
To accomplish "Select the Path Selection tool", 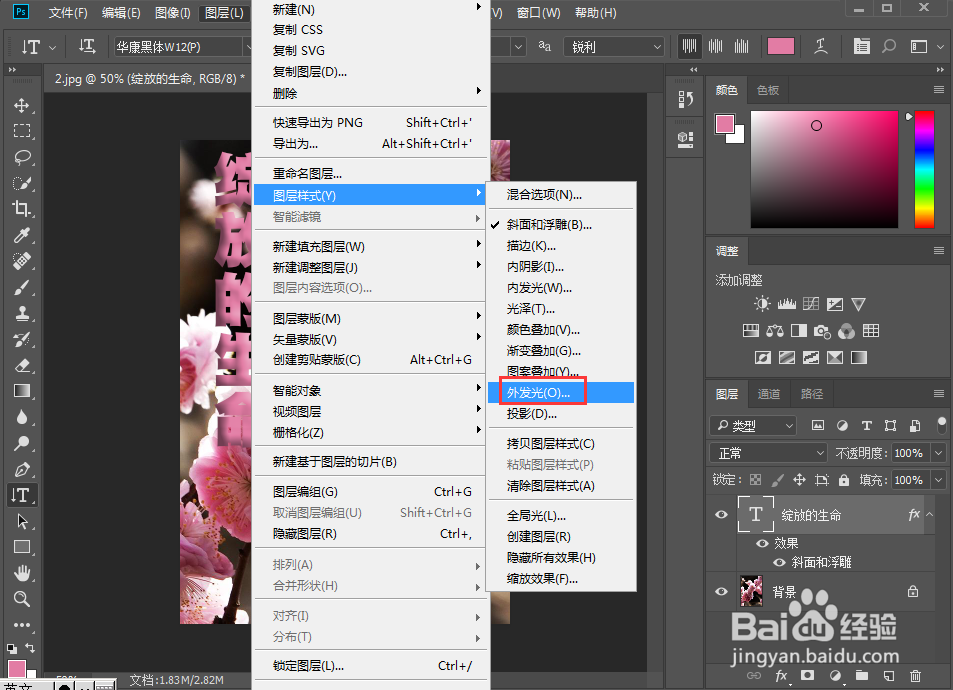I will 22,522.
